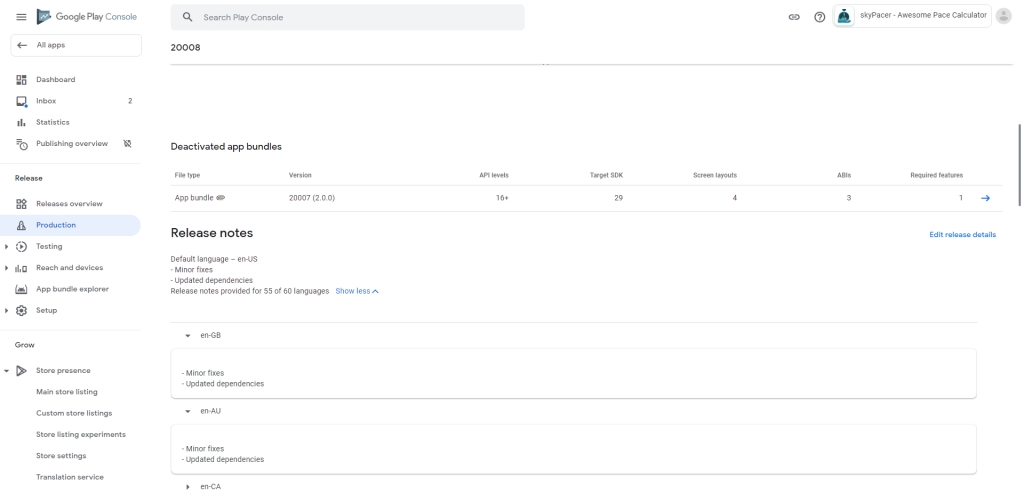Expand the Reach and devices section
This screenshot has height=495, width=1024.
[x=7, y=268]
